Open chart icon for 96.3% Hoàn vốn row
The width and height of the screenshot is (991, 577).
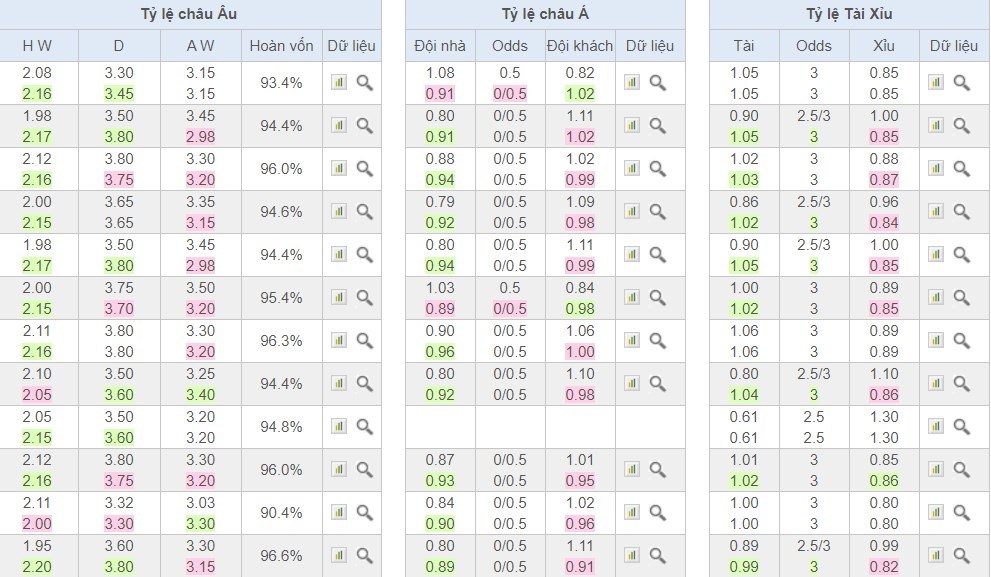(x=339, y=341)
